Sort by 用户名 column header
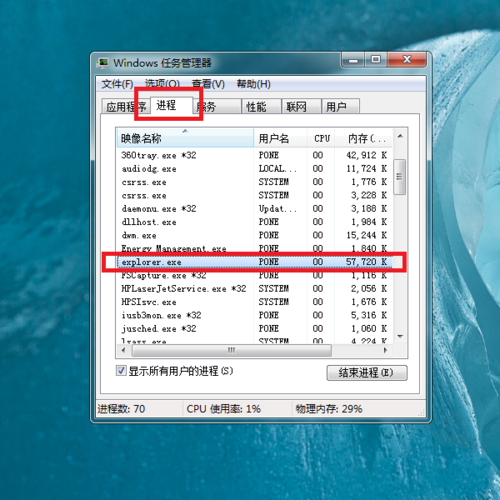The height and width of the screenshot is (500, 500). point(280,138)
